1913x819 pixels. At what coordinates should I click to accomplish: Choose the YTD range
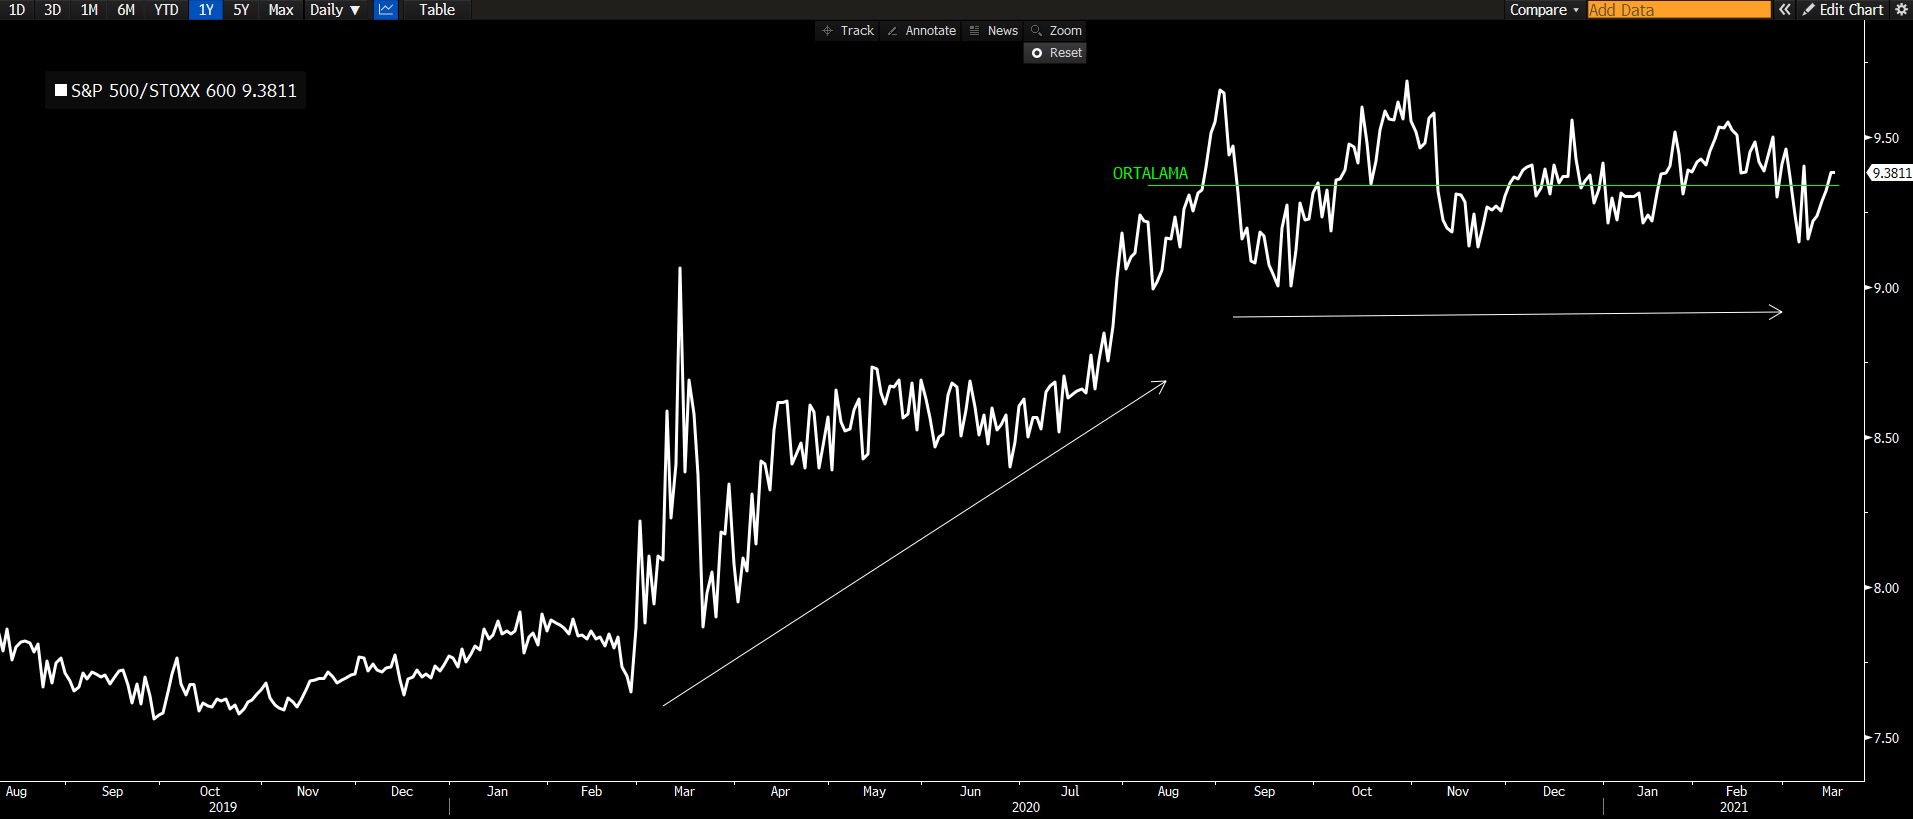[166, 10]
